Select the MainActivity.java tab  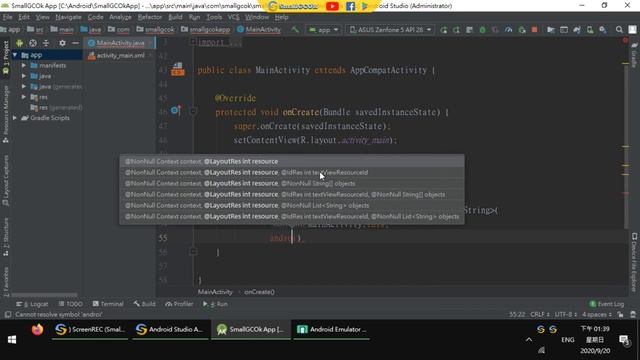(x=120, y=43)
